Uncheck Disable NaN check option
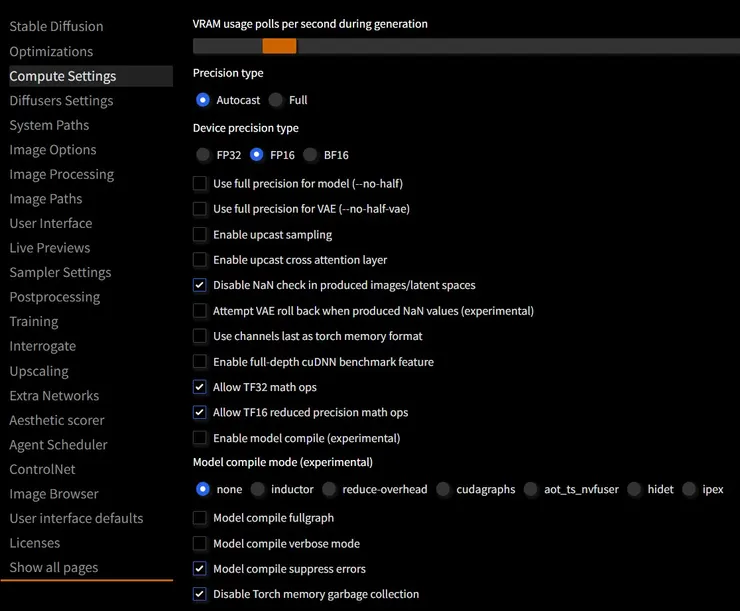 point(200,285)
